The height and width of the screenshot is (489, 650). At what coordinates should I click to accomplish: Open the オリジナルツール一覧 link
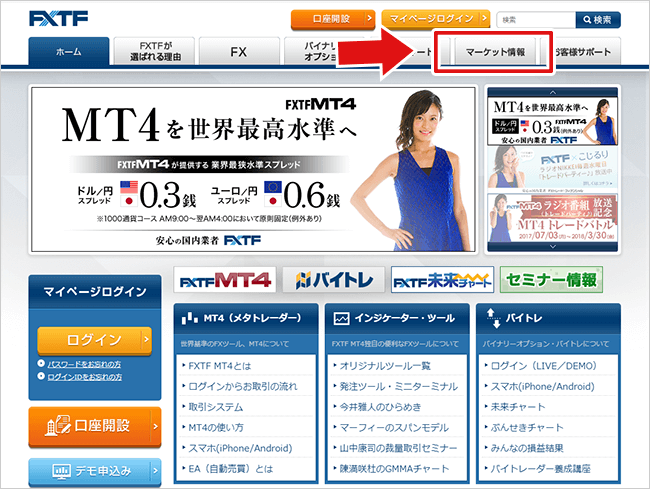(385, 366)
